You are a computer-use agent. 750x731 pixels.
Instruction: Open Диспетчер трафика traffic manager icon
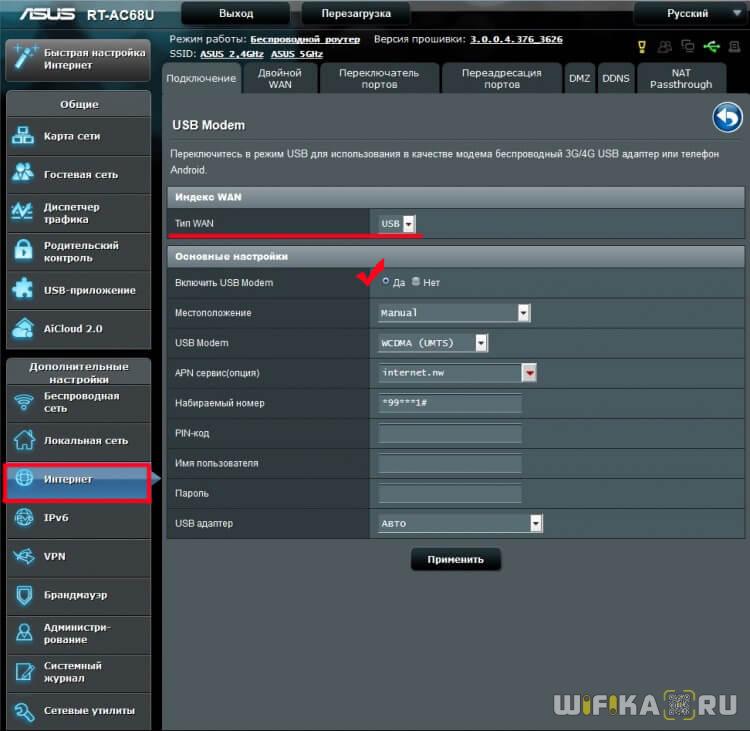pyautogui.click(x=22, y=212)
